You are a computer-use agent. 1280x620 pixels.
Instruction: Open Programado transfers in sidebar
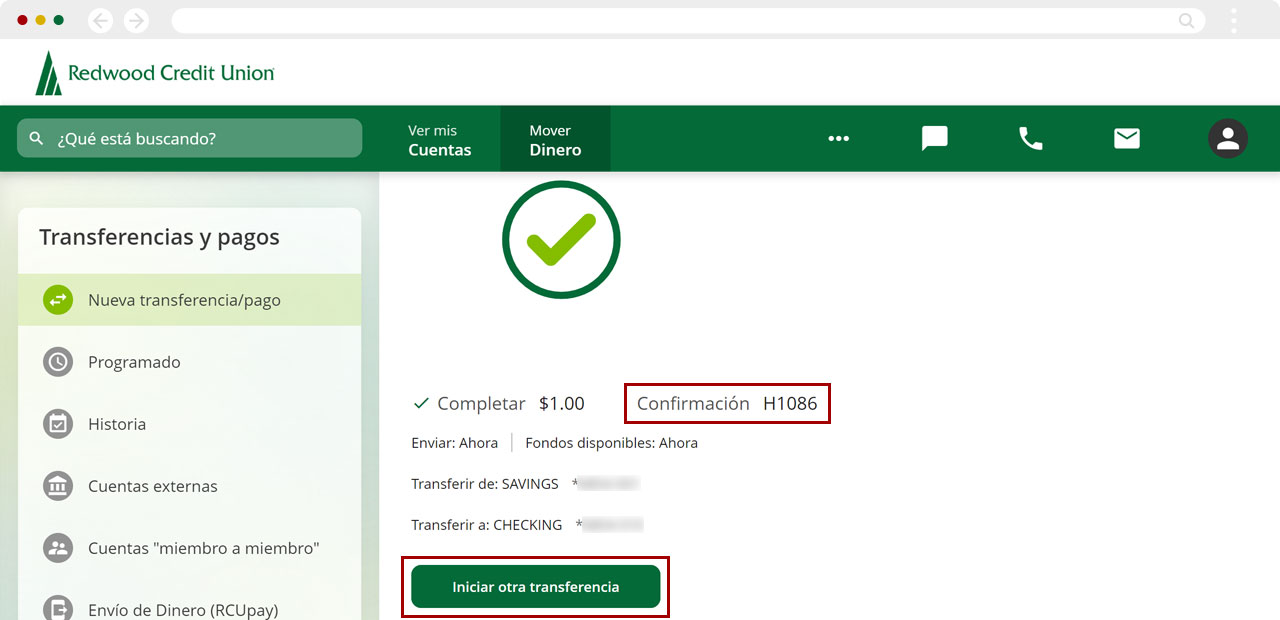point(134,362)
